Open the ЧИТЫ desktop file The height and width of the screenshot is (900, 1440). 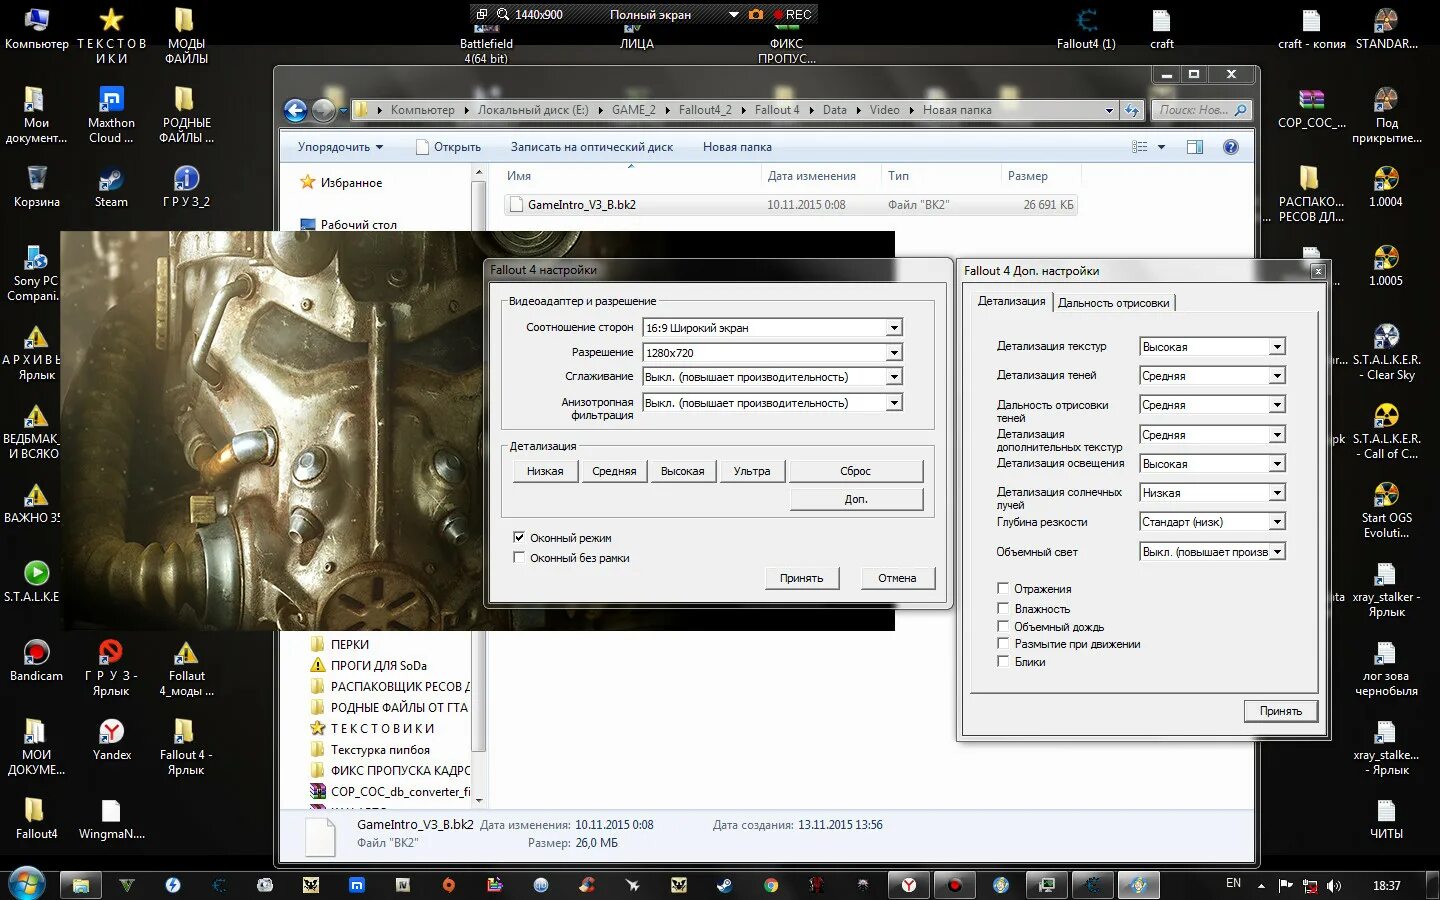tap(1386, 818)
